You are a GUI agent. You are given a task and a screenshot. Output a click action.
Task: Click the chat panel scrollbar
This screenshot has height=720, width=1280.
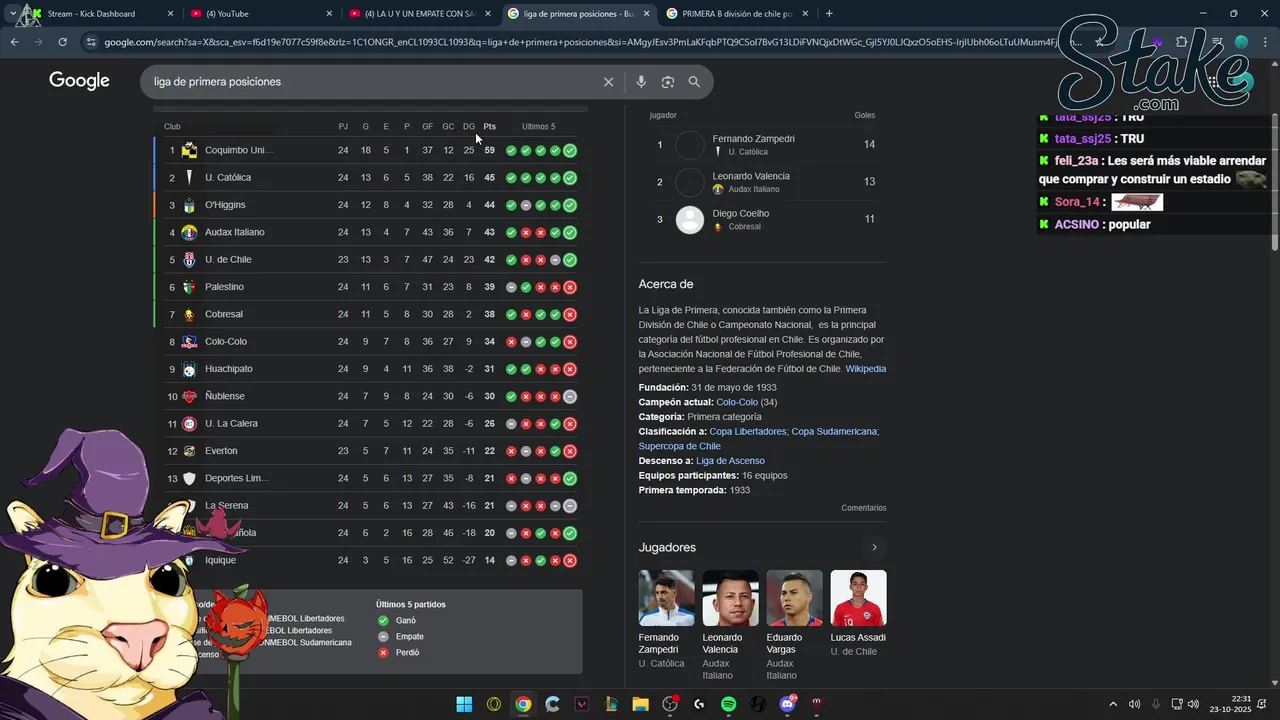(x=1275, y=180)
